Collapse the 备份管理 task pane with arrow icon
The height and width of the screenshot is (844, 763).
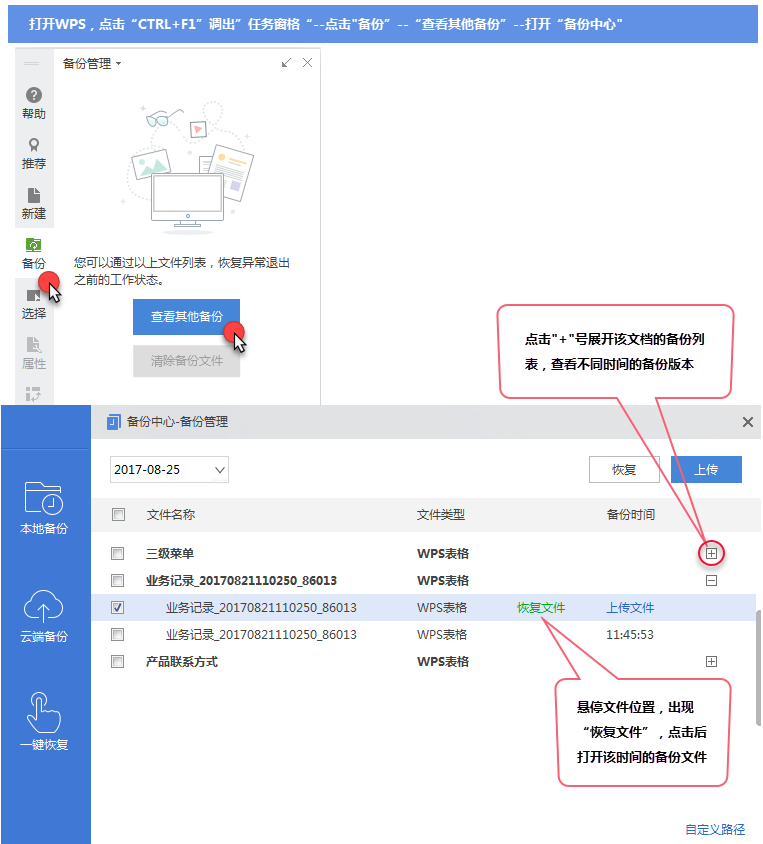tap(286, 63)
